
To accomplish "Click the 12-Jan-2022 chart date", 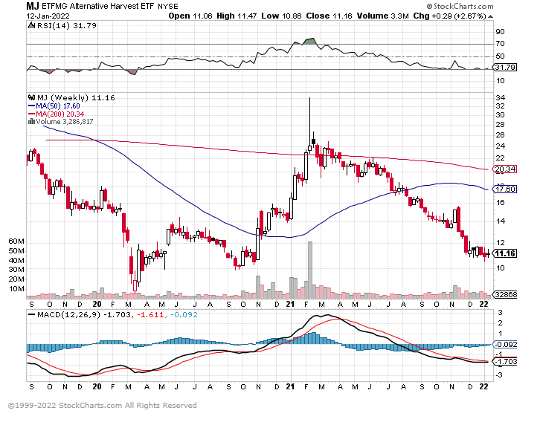I will point(48,16).
